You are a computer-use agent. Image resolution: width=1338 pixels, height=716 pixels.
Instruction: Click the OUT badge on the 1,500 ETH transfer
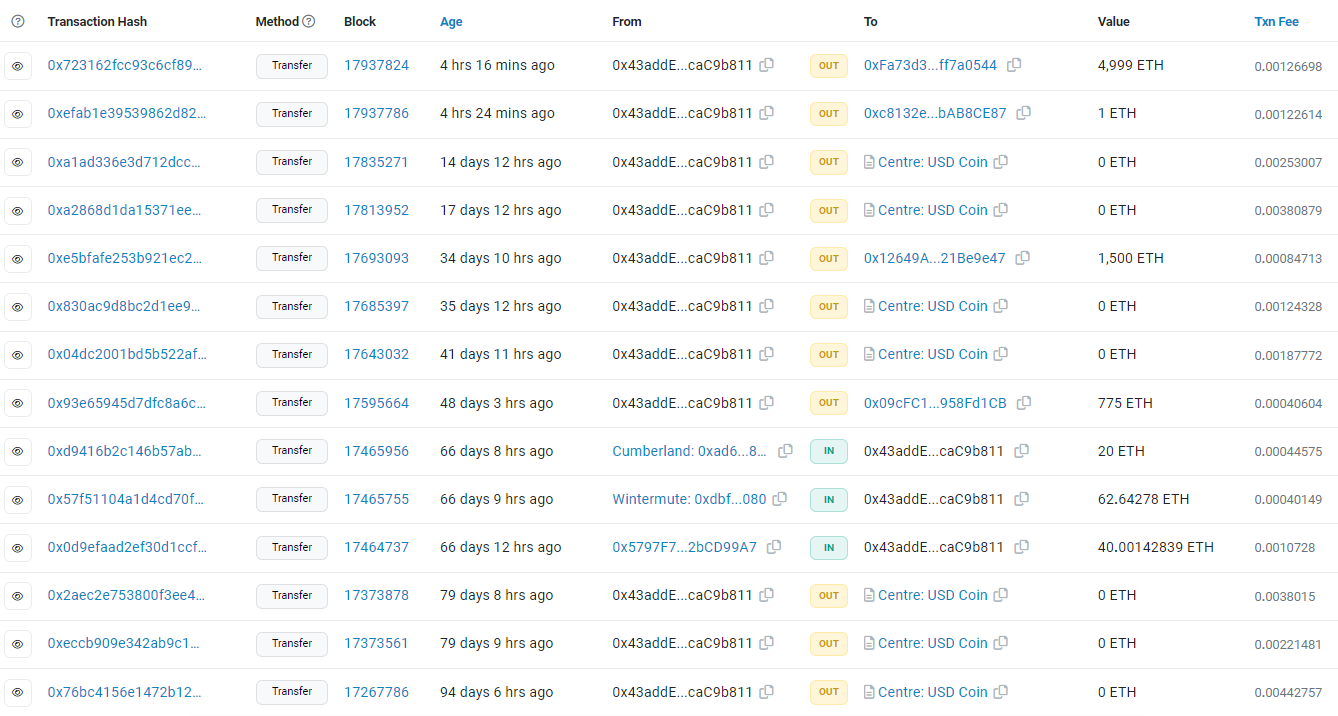pyautogui.click(x=828, y=258)
